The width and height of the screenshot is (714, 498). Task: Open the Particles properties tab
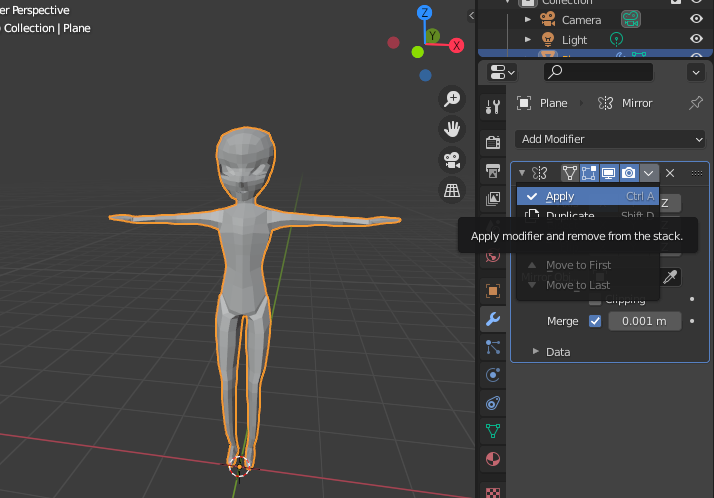(493, 347)
